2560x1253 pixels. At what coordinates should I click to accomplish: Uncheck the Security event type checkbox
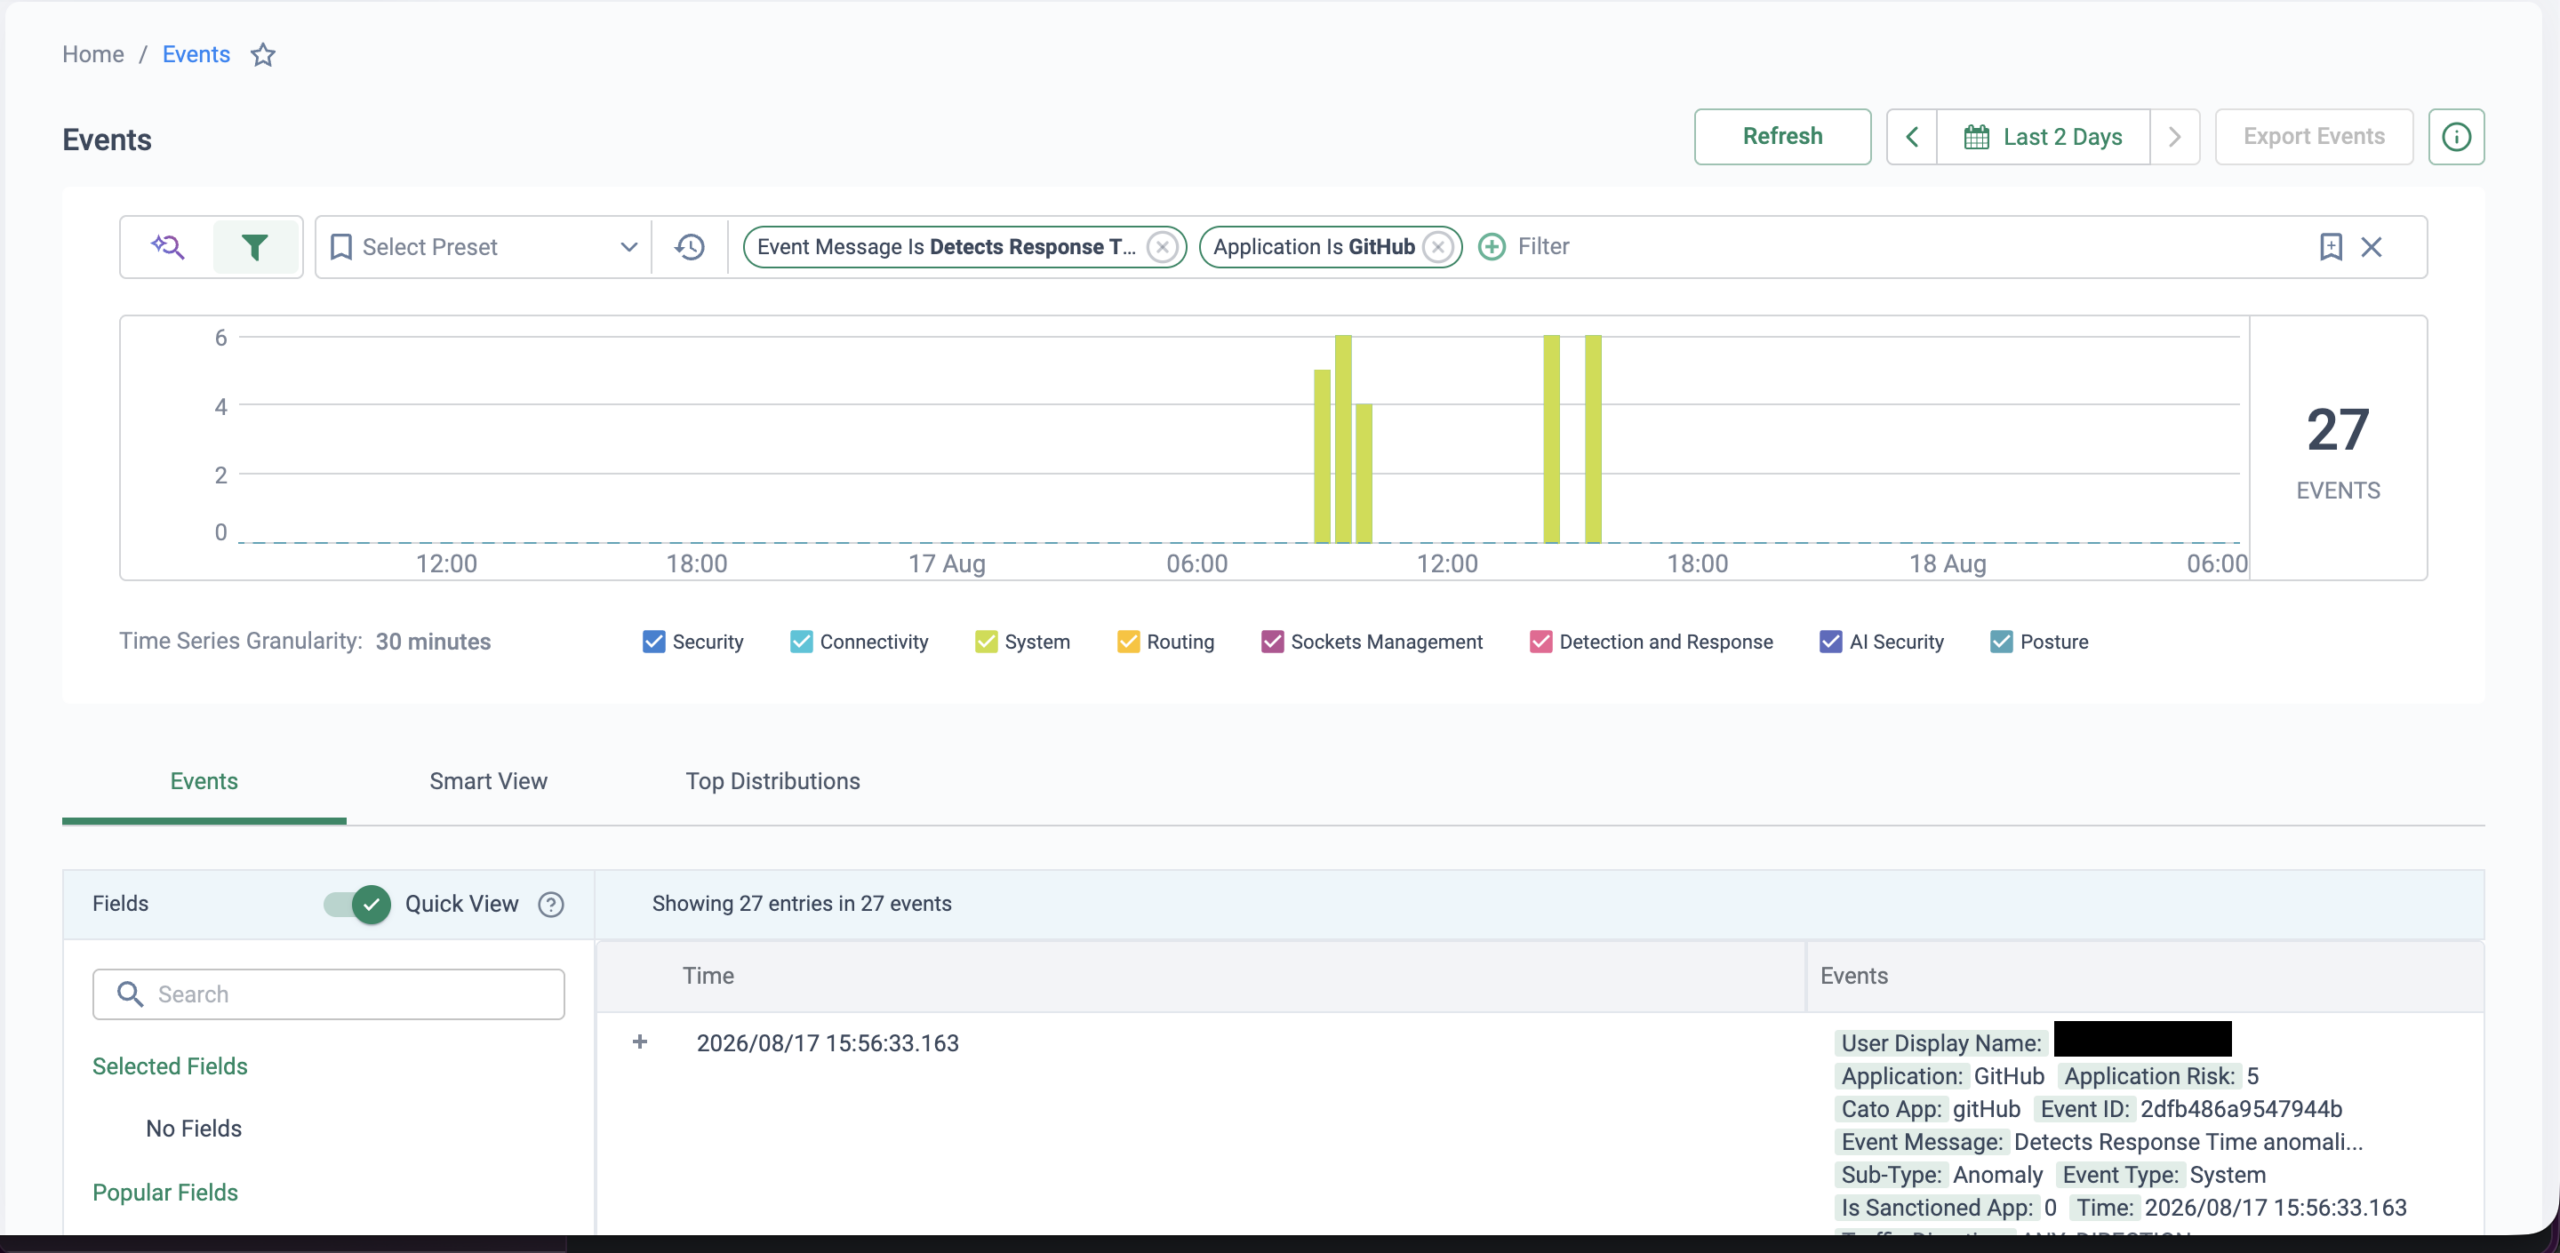point(654,641)
